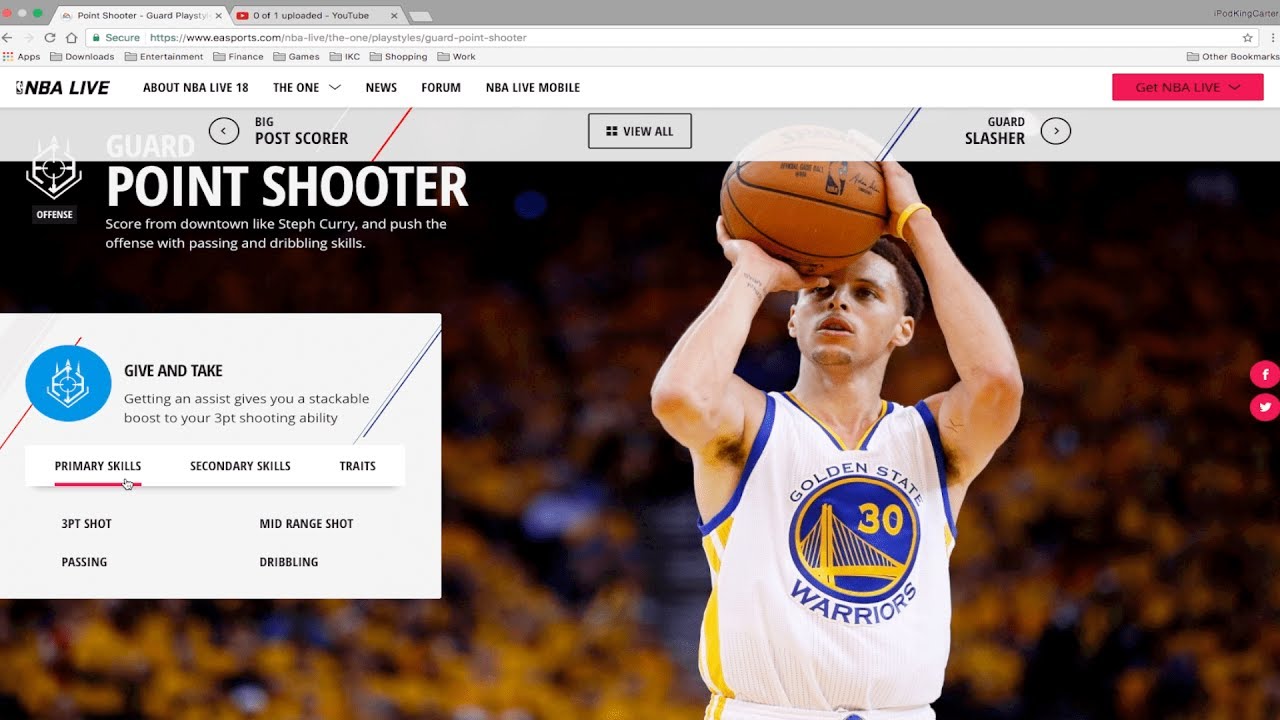The height and width of the screenshot is (720, 1280).
Task: Open Shopping bookmarks folder
Action: pos(399,57)
